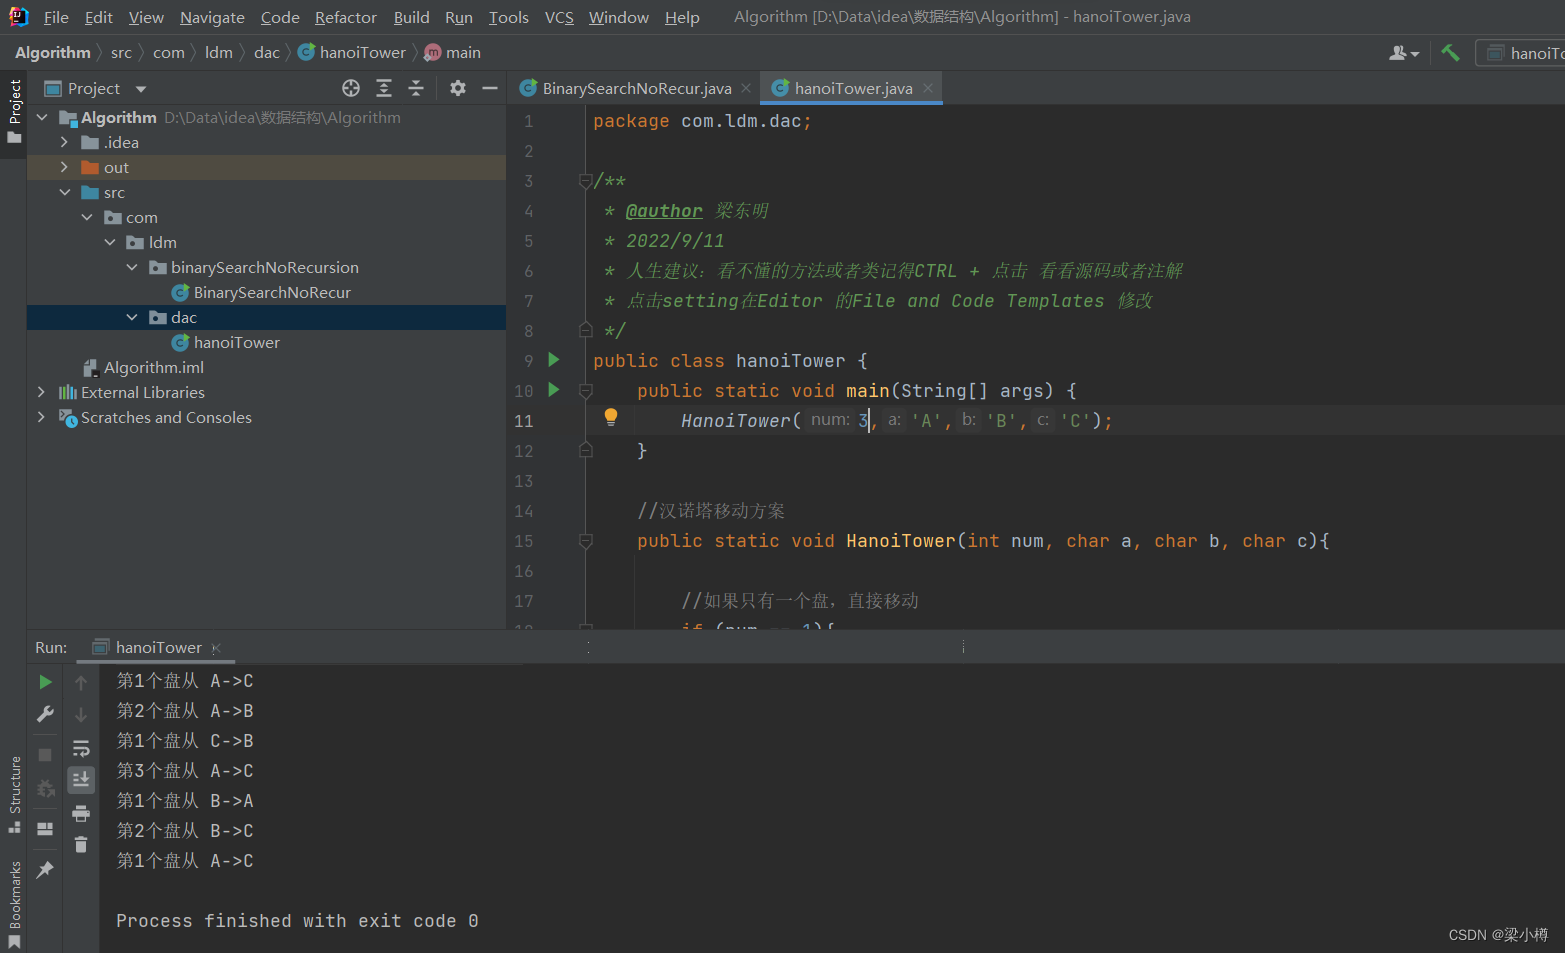Click the Expand All icon in Project panel
Screen dimensions: 1565x953
[384, 88]
